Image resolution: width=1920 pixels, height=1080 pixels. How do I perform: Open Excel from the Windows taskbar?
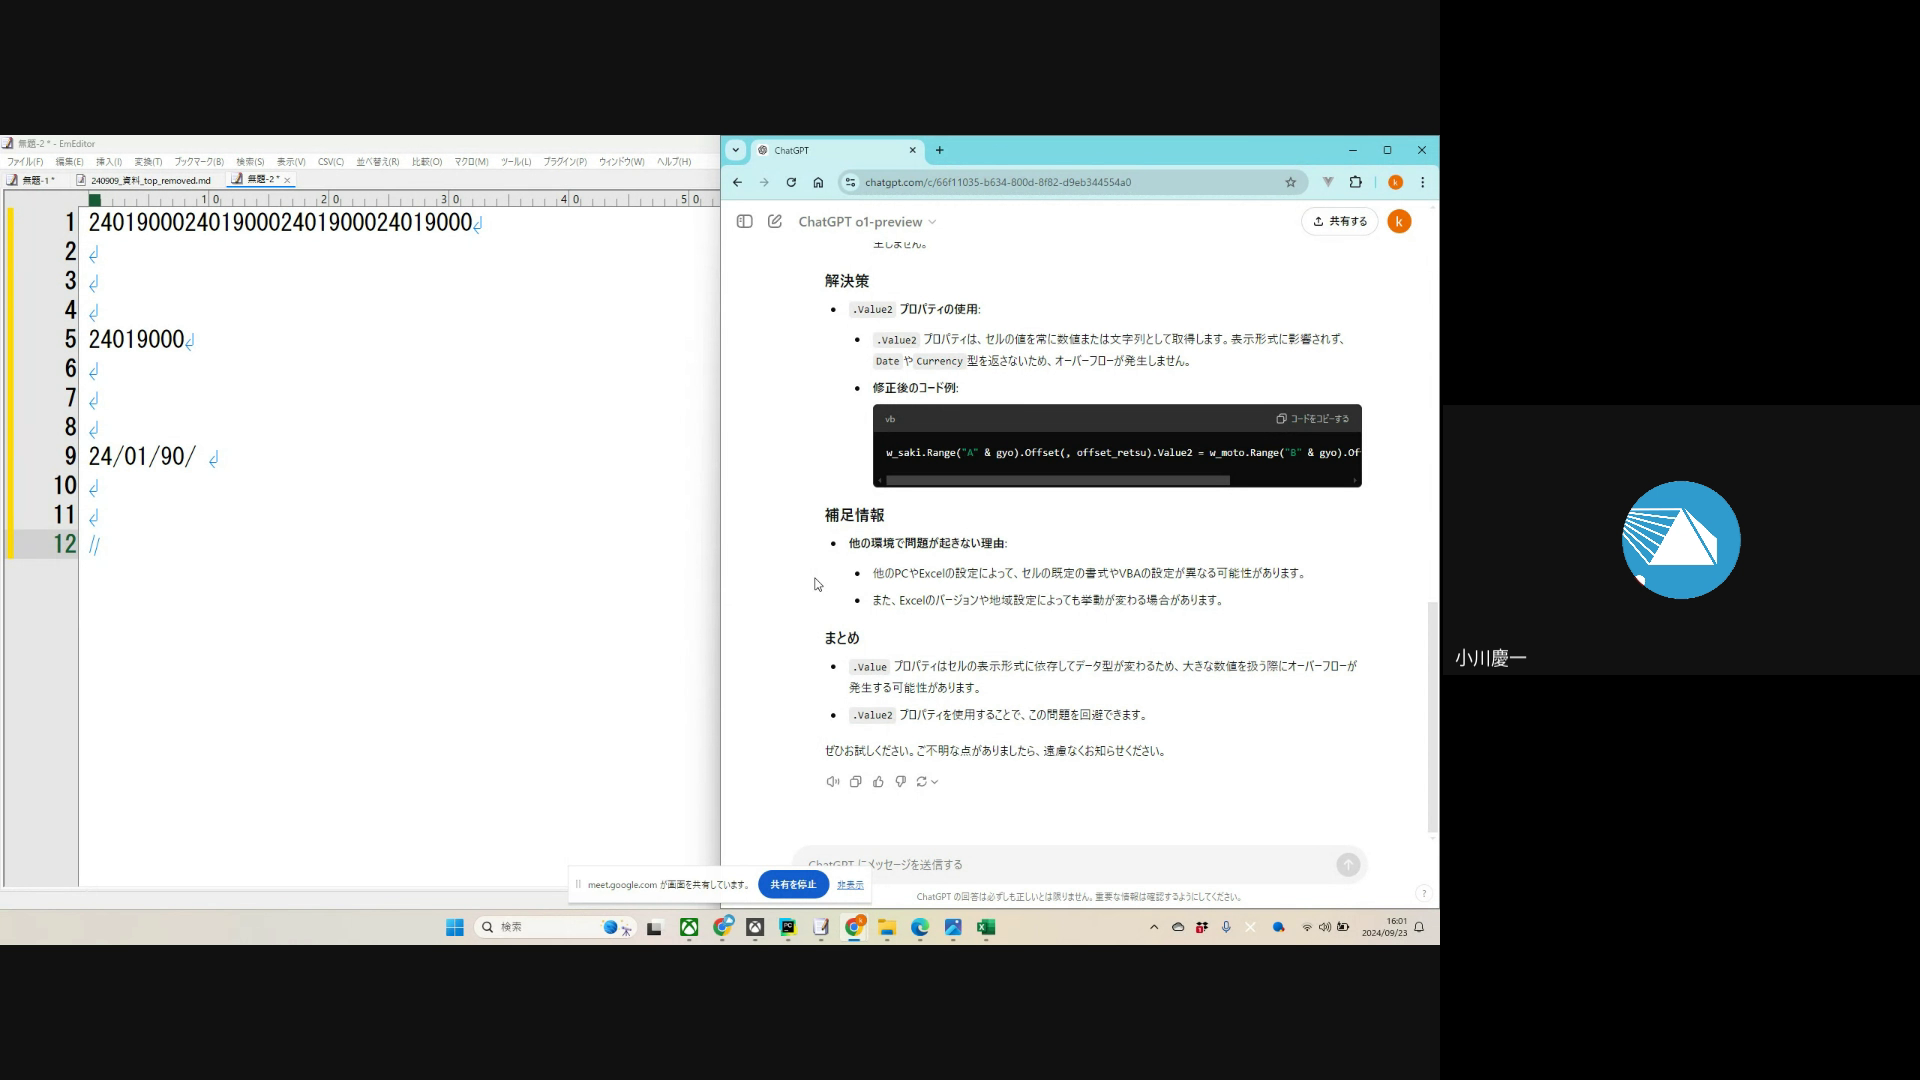point(986,927)
